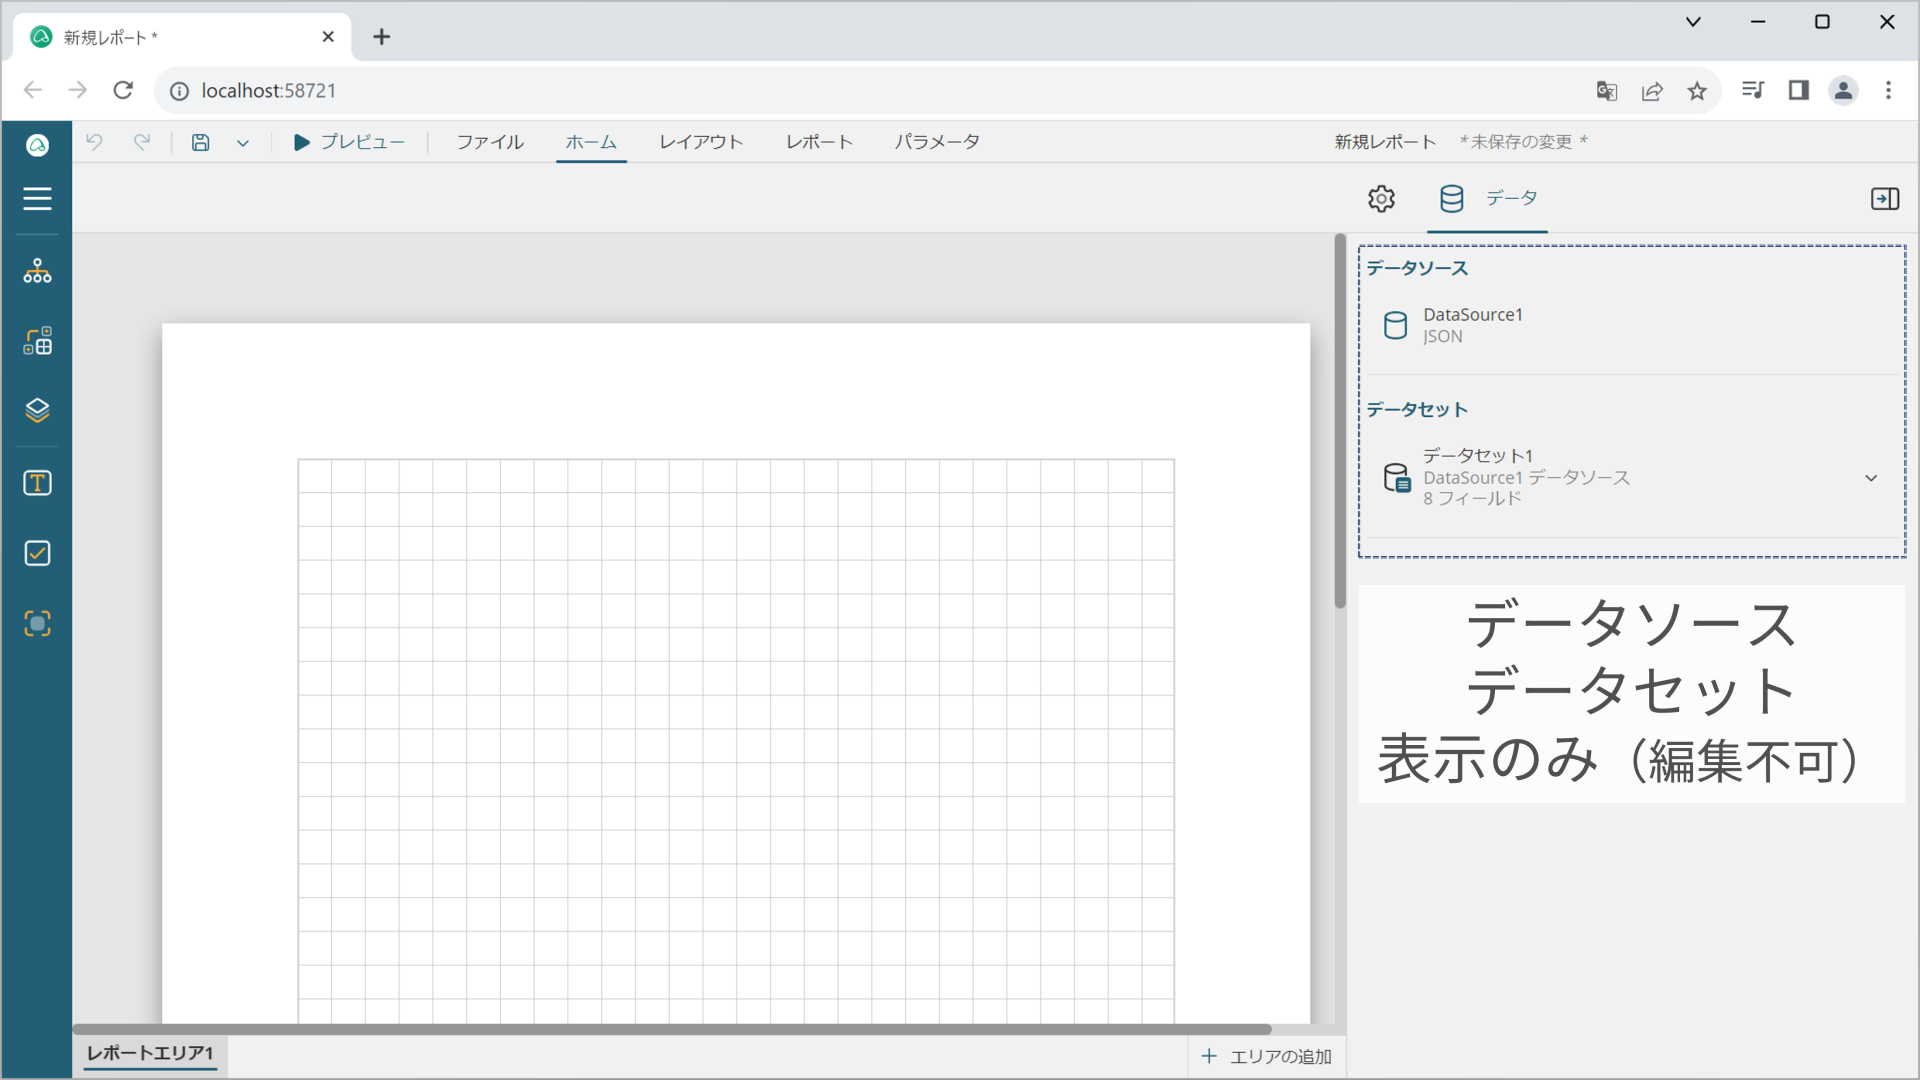This screenshot has width=1920, height=1080.
Task: Click エリアの追加 to add an area
Action: [x=1266, y=1056]
